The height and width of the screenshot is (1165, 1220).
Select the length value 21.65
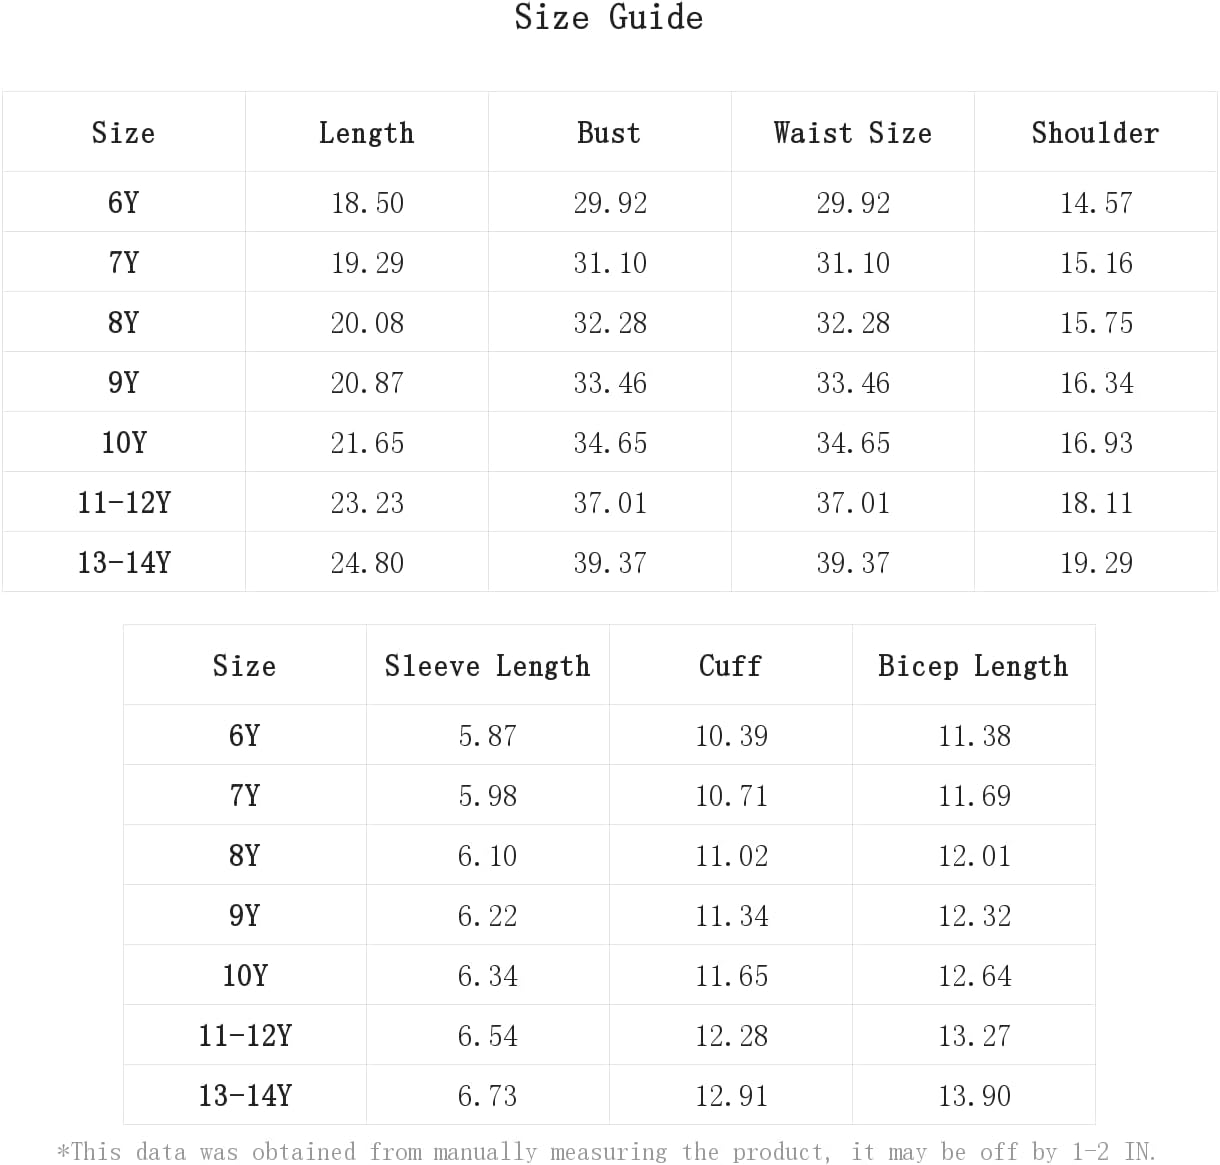tap(367, 443)
